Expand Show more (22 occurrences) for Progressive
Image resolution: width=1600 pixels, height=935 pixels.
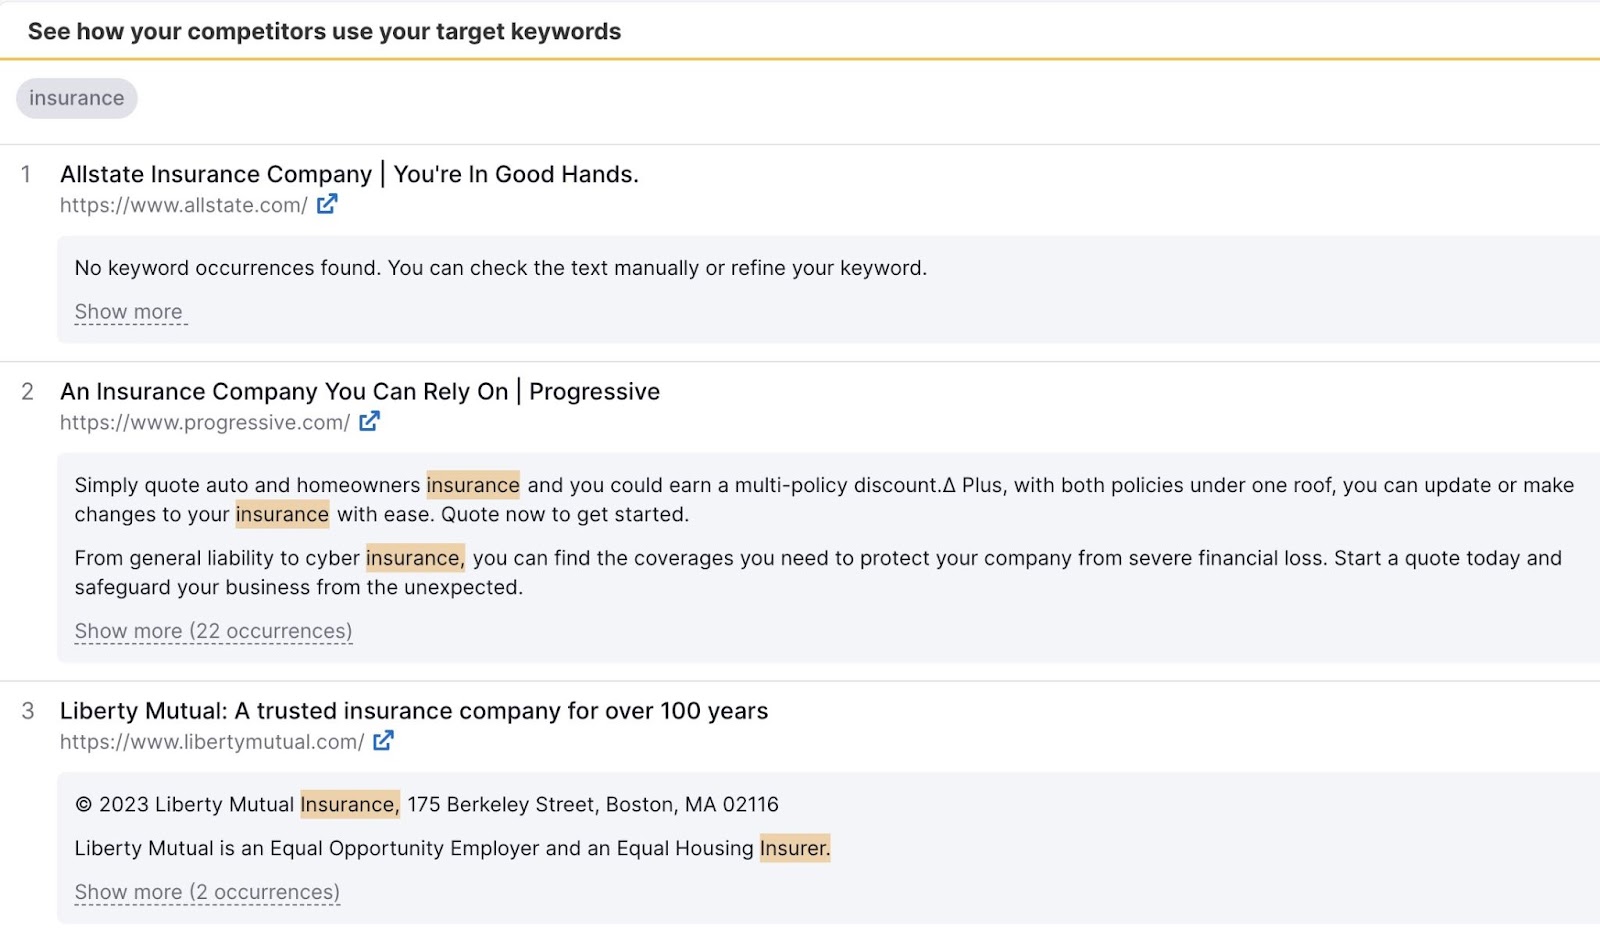(x=212, y=631)
